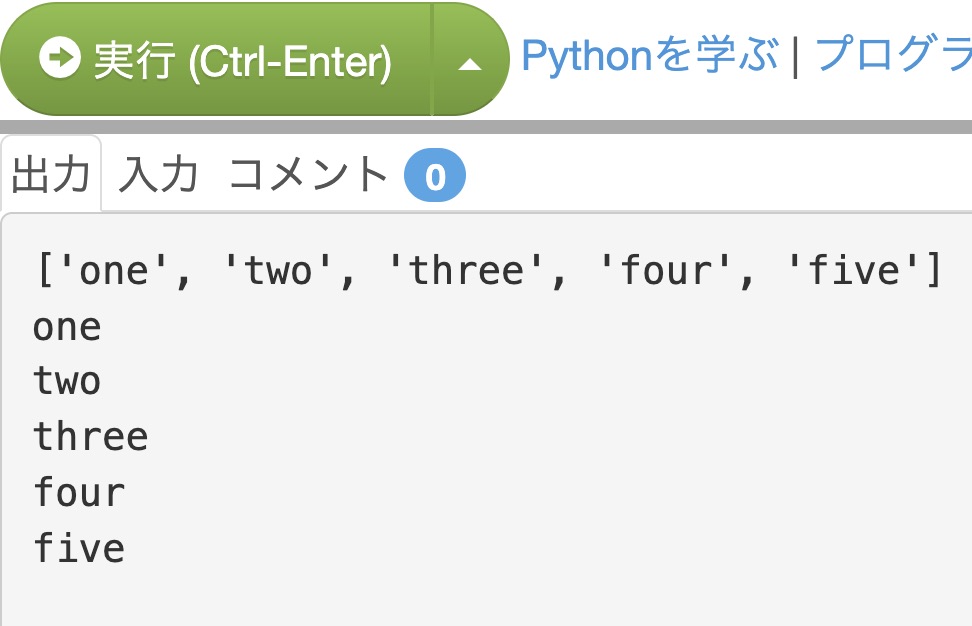Open the コメント tab

[308, 174]
